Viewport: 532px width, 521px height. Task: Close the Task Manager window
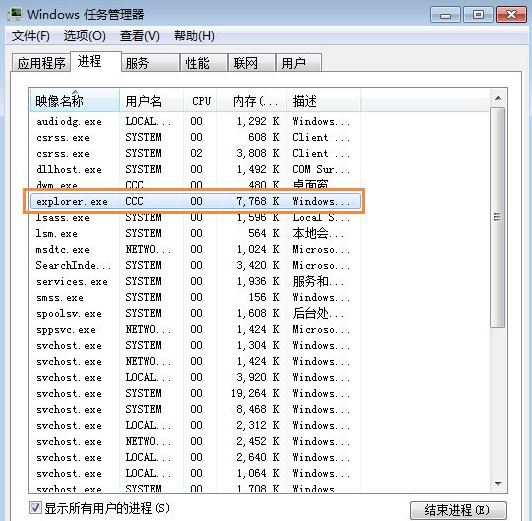click(511, 15)
